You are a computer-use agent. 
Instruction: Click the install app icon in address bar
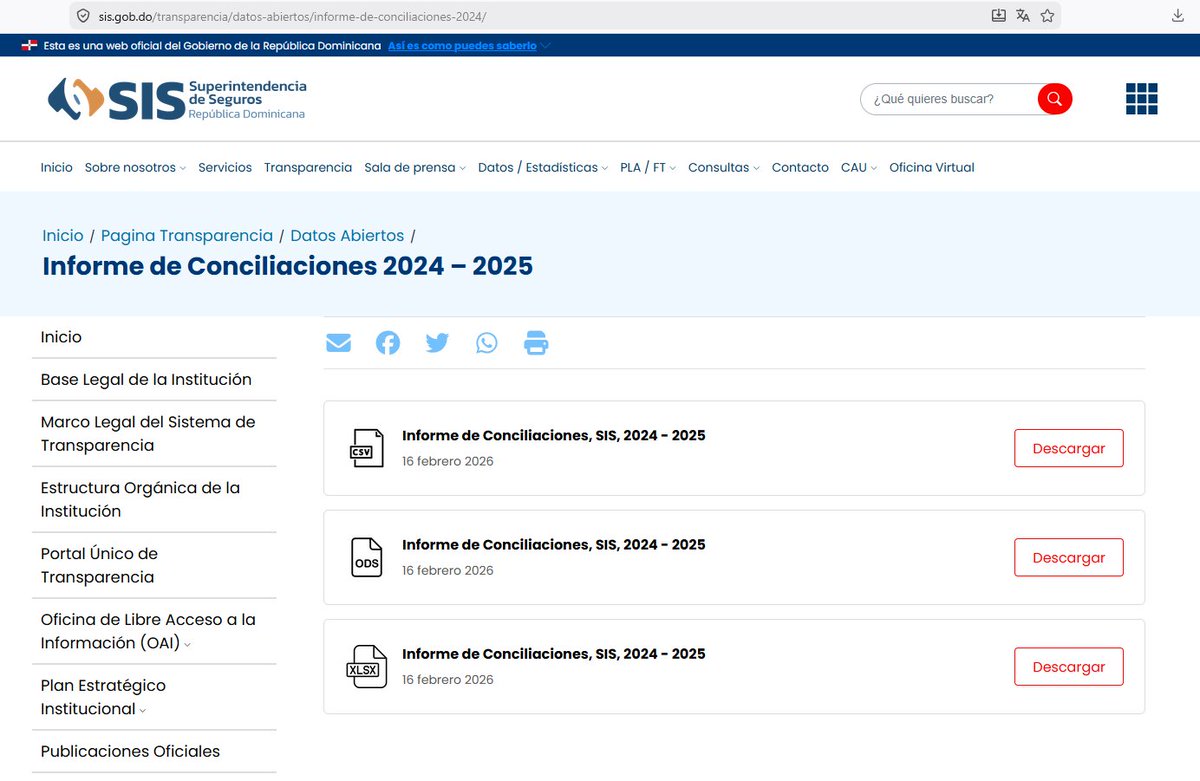999,15
